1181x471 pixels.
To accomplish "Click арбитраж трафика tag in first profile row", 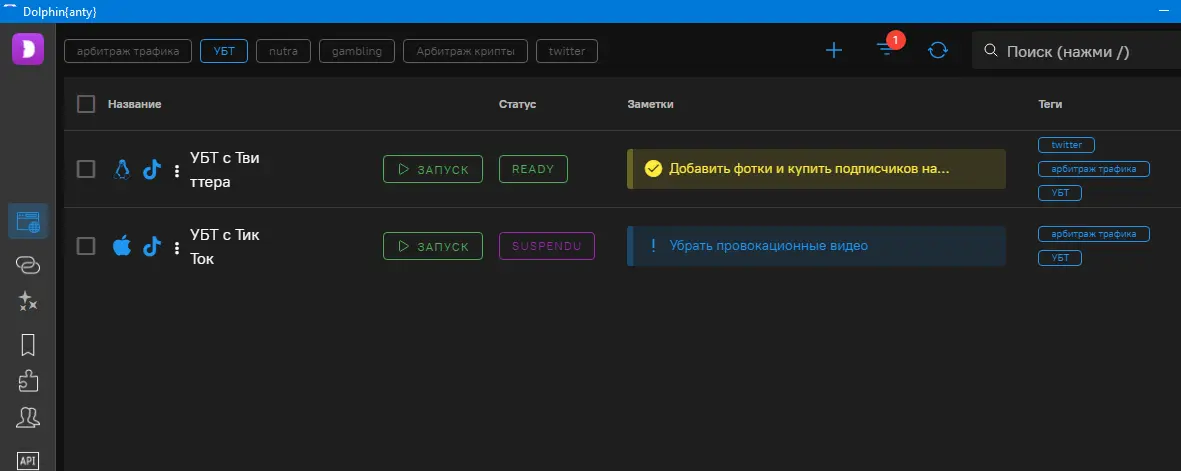I will point(1094,169).
